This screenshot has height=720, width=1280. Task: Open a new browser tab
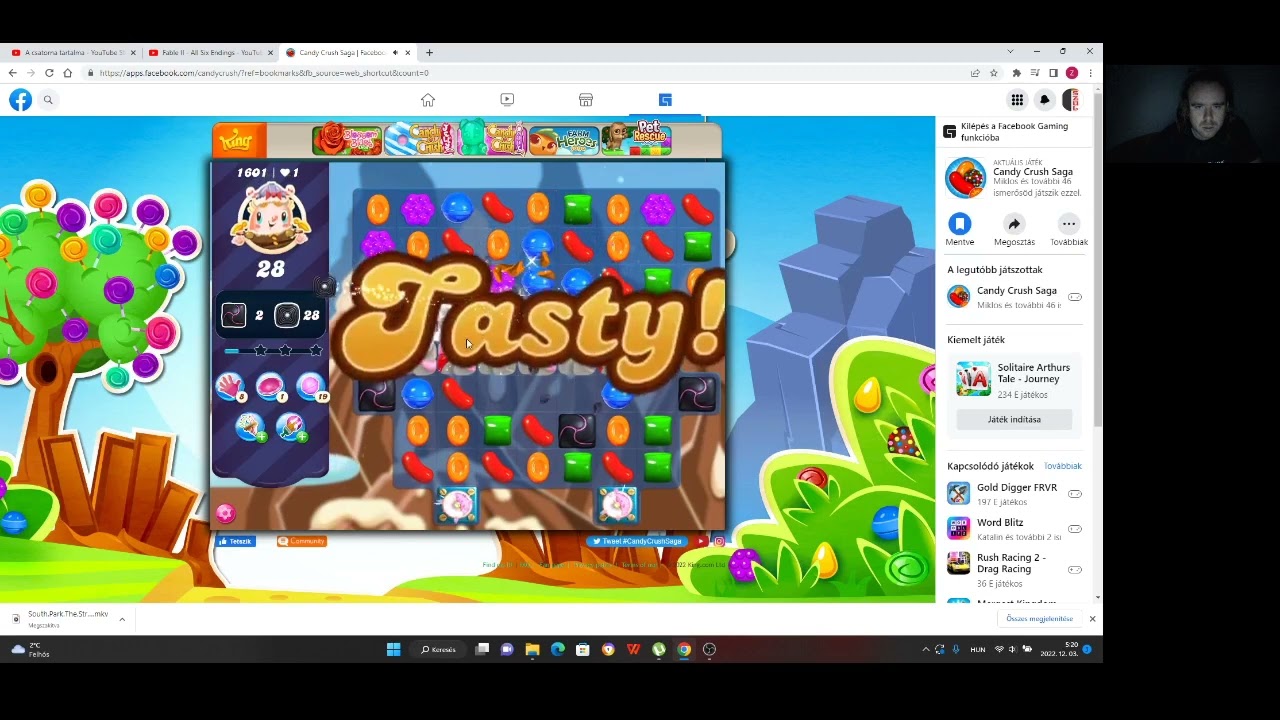(x=429, y=52)
